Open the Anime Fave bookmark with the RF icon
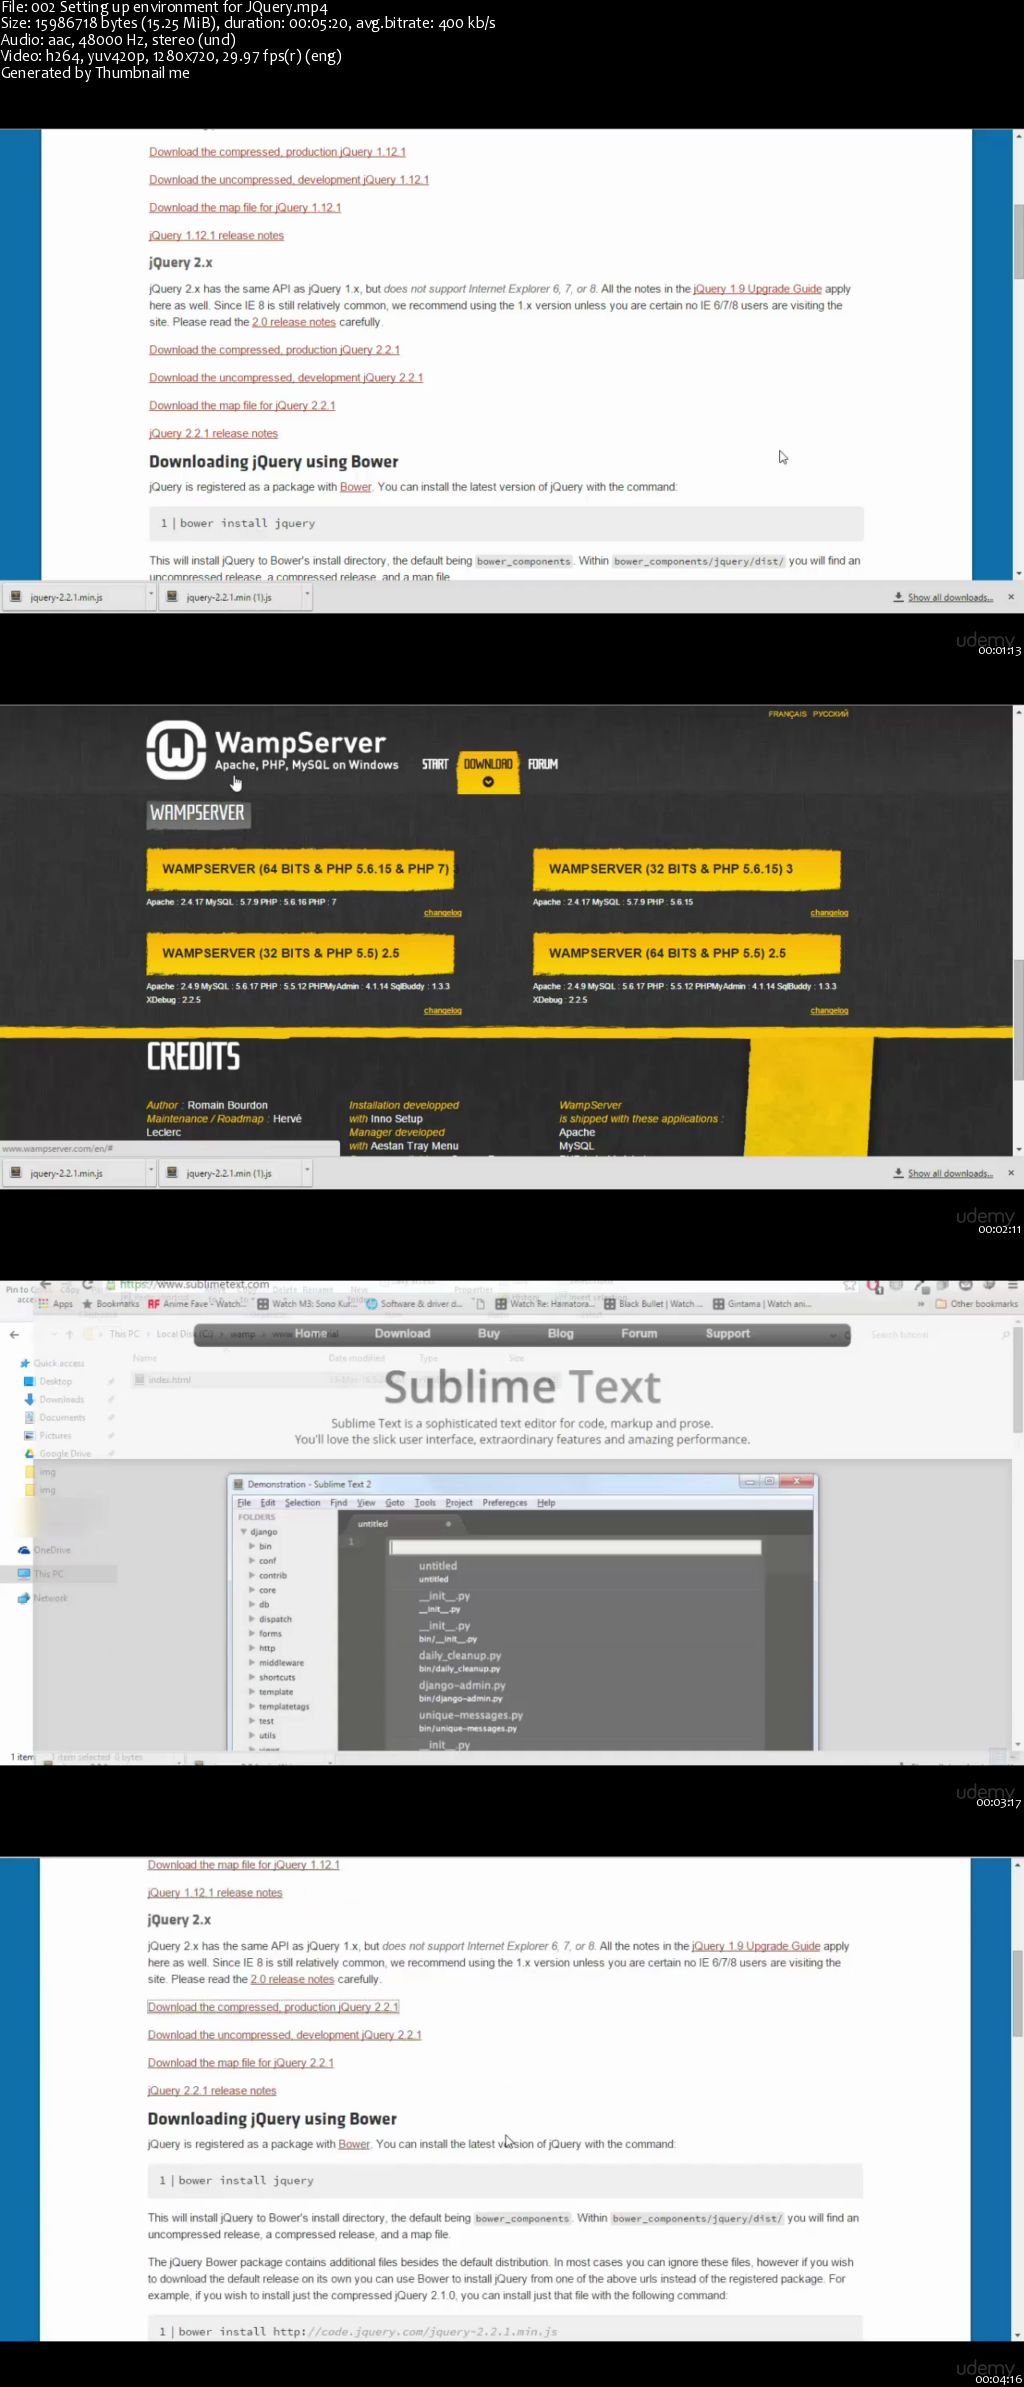 (x=153, y=1304)
